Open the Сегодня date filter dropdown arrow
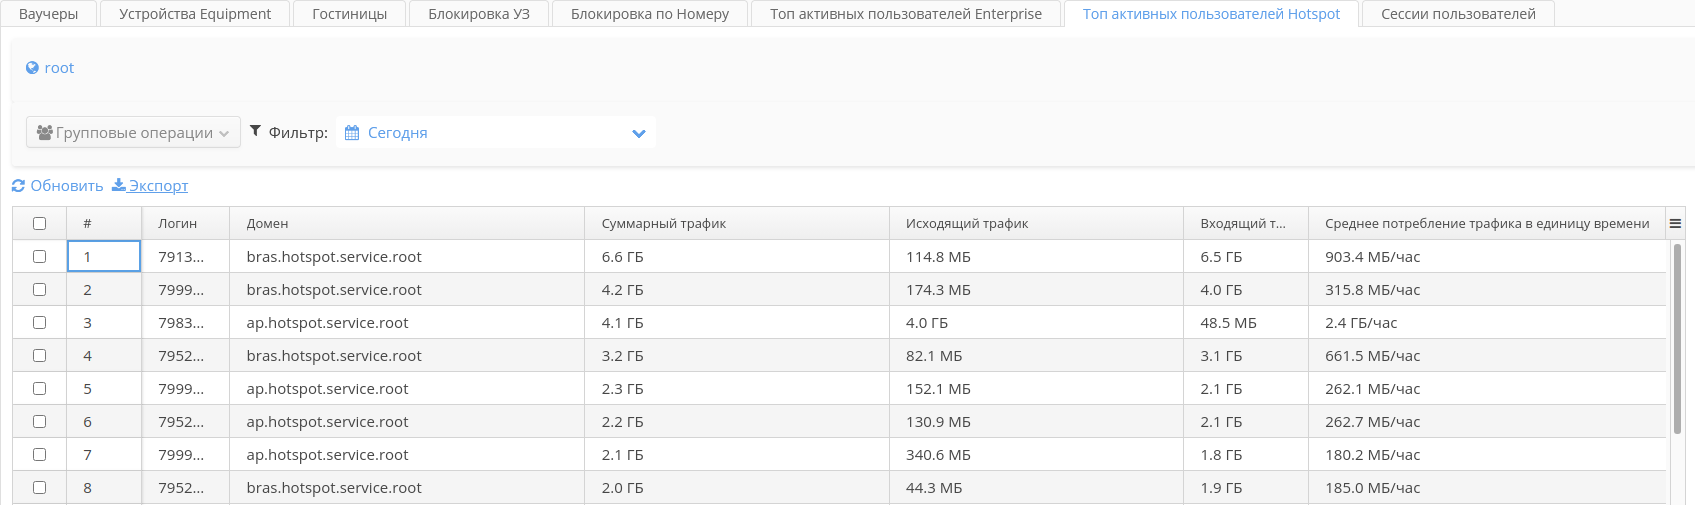Viewport: 1695px width, 507px height. tap(639, 133)
